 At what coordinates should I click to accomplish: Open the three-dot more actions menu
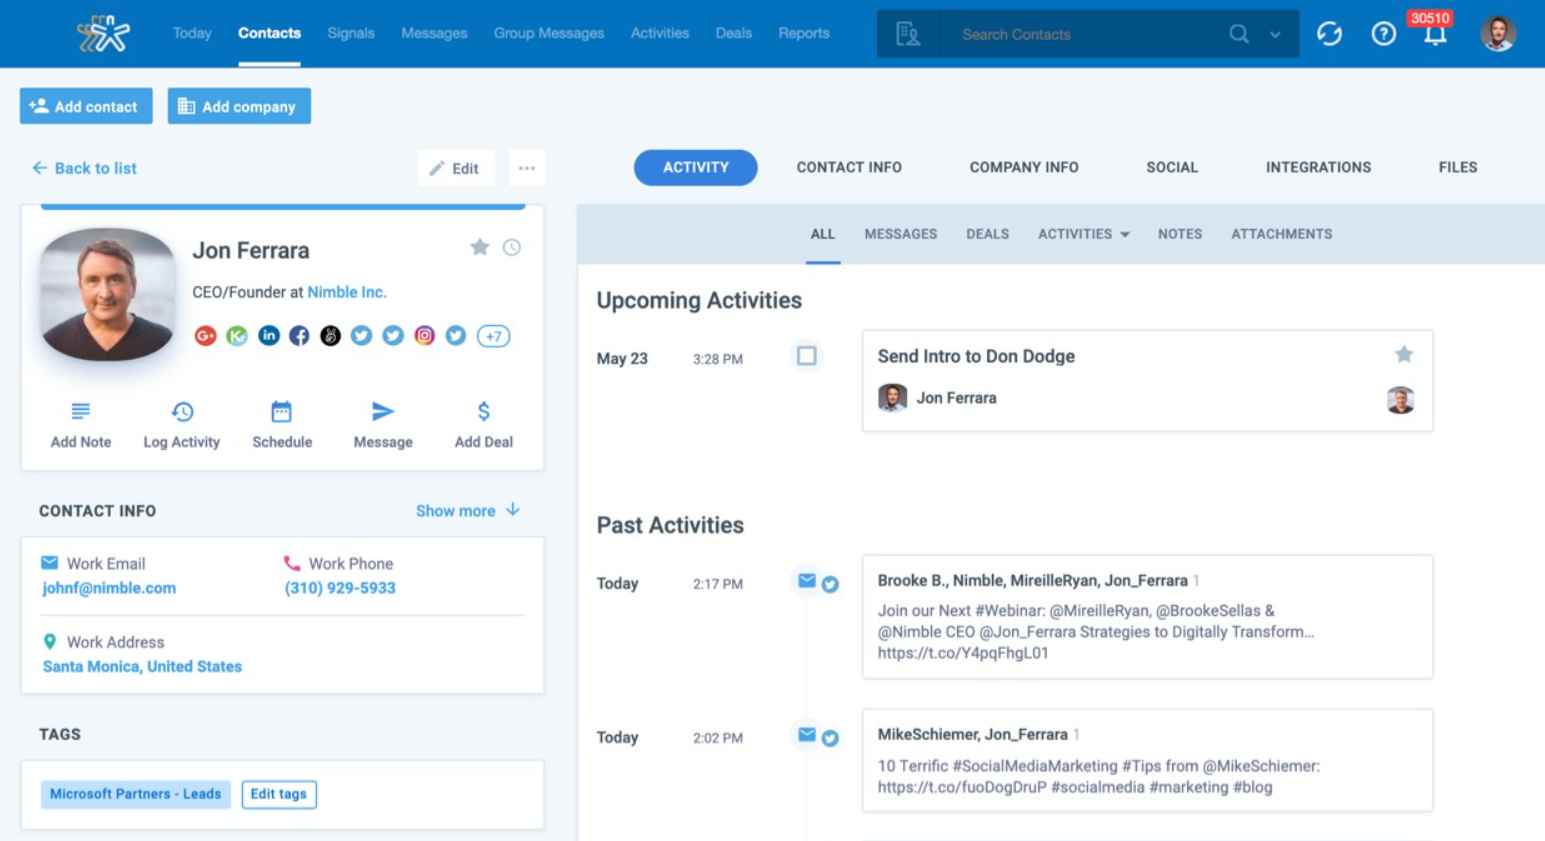[x=527, y=168]
